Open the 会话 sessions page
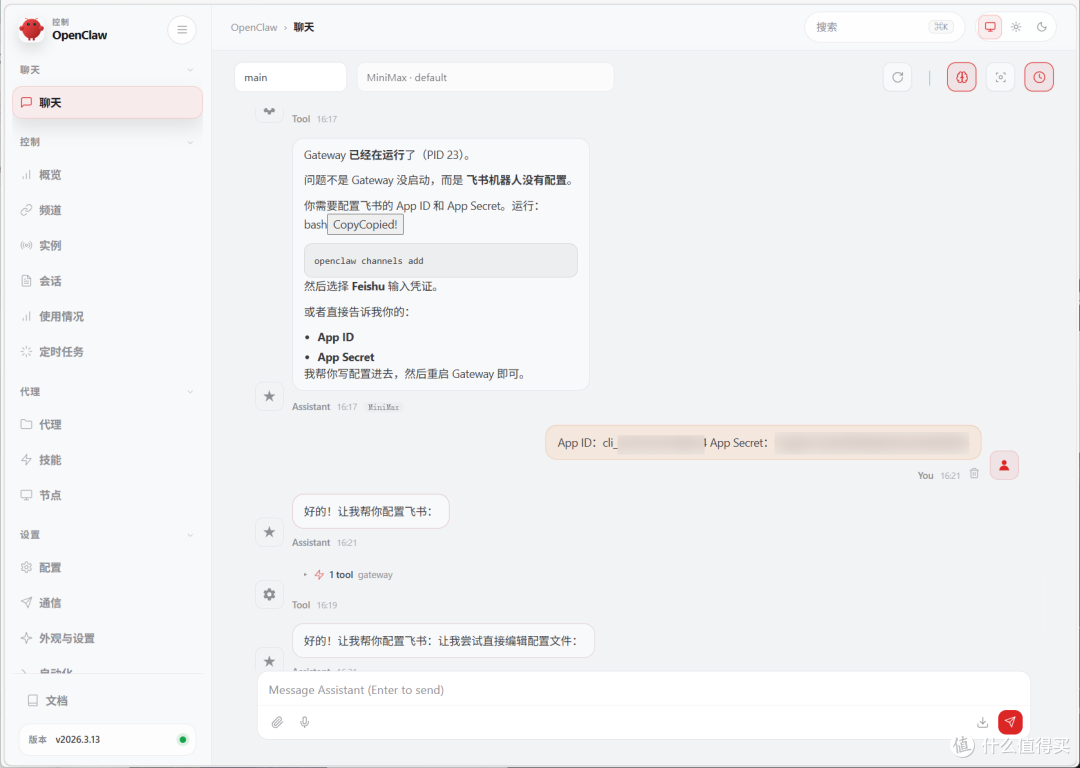Screen dimensions: 1080x768 pyautogui.click(x=107, y=281)
